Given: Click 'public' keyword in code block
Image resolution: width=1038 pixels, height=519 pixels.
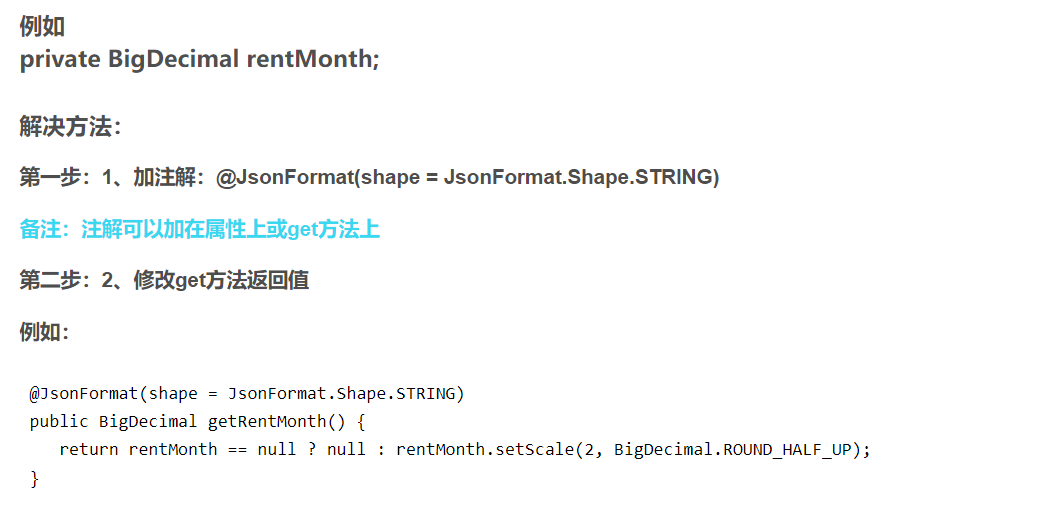Looking at the screenshot, I should [58, 422].
